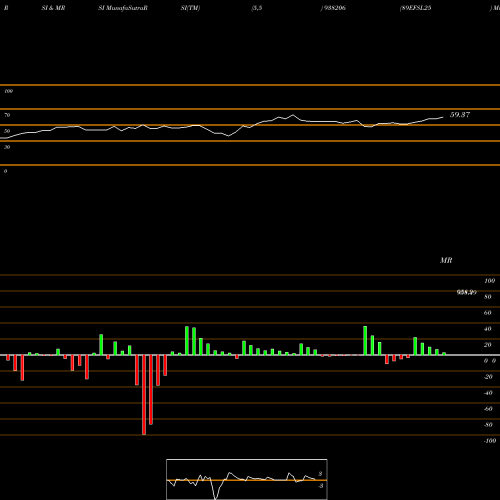Viewport: 500px width, 500px height.
Task: Click the 80 label on MR axis
Action: point(488,297)
